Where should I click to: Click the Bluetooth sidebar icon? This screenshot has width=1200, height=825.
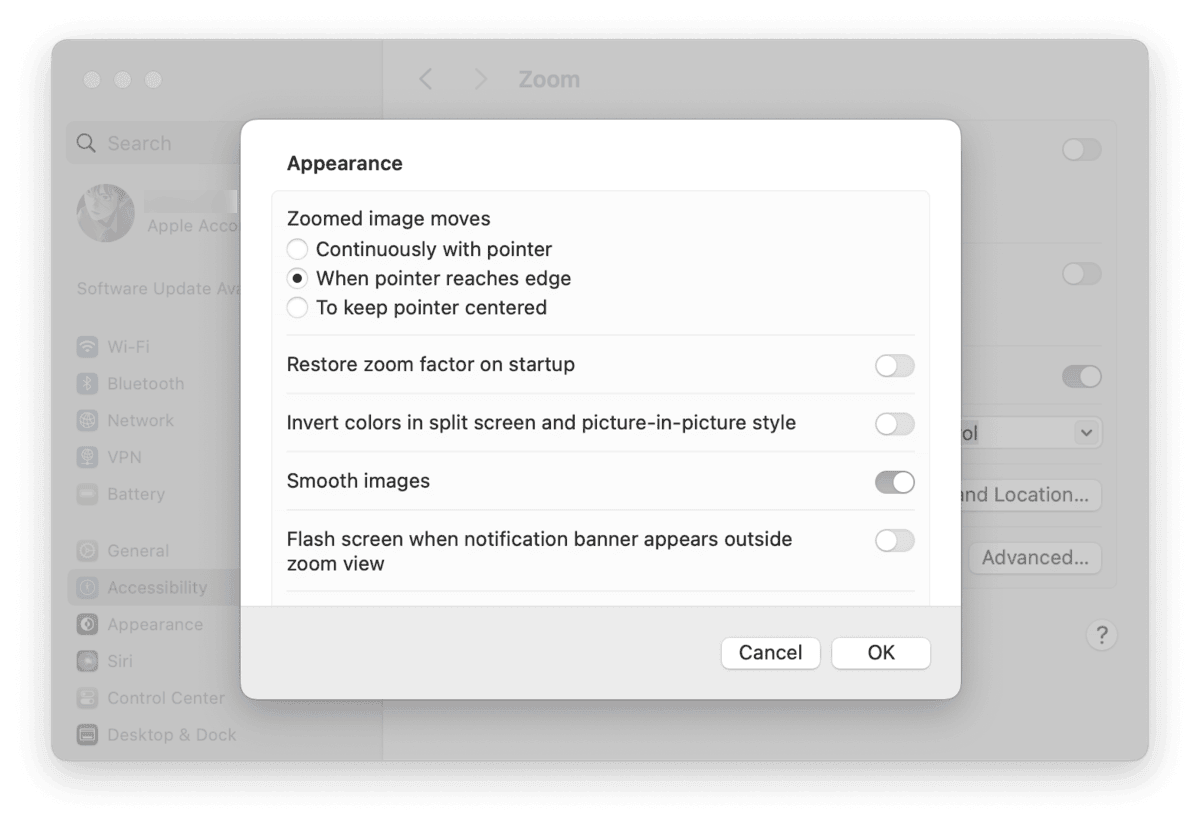click(x=88, y=384)
